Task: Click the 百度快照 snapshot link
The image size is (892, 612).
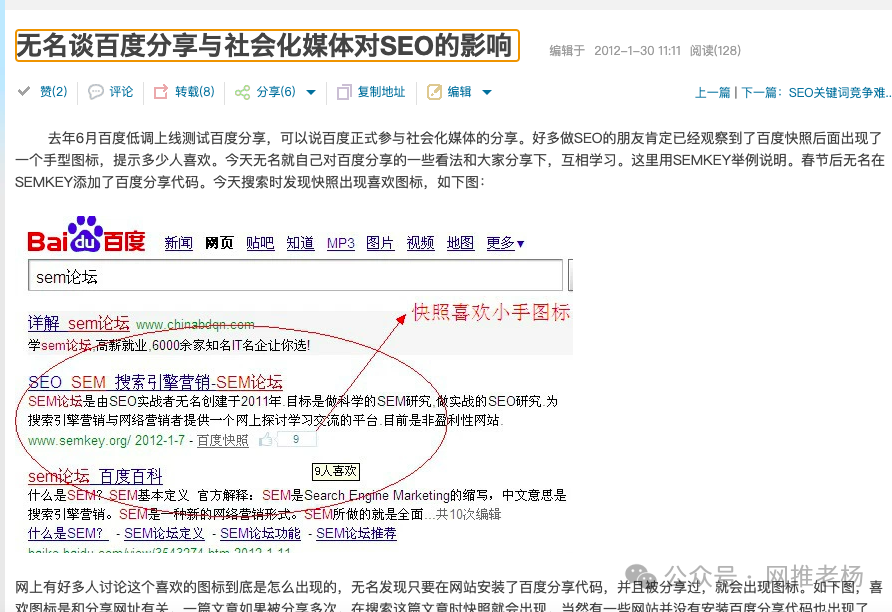Action: click(x=222, y=440)
